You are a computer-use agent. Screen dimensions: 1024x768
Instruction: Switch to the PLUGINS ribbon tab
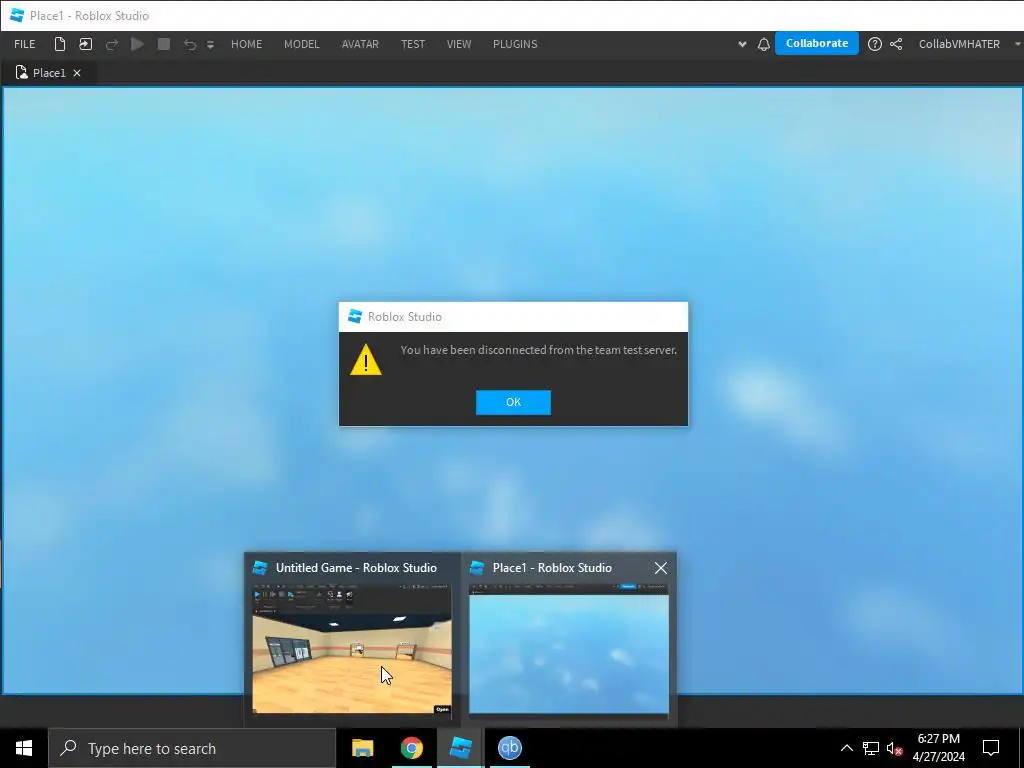pos(515,44)
